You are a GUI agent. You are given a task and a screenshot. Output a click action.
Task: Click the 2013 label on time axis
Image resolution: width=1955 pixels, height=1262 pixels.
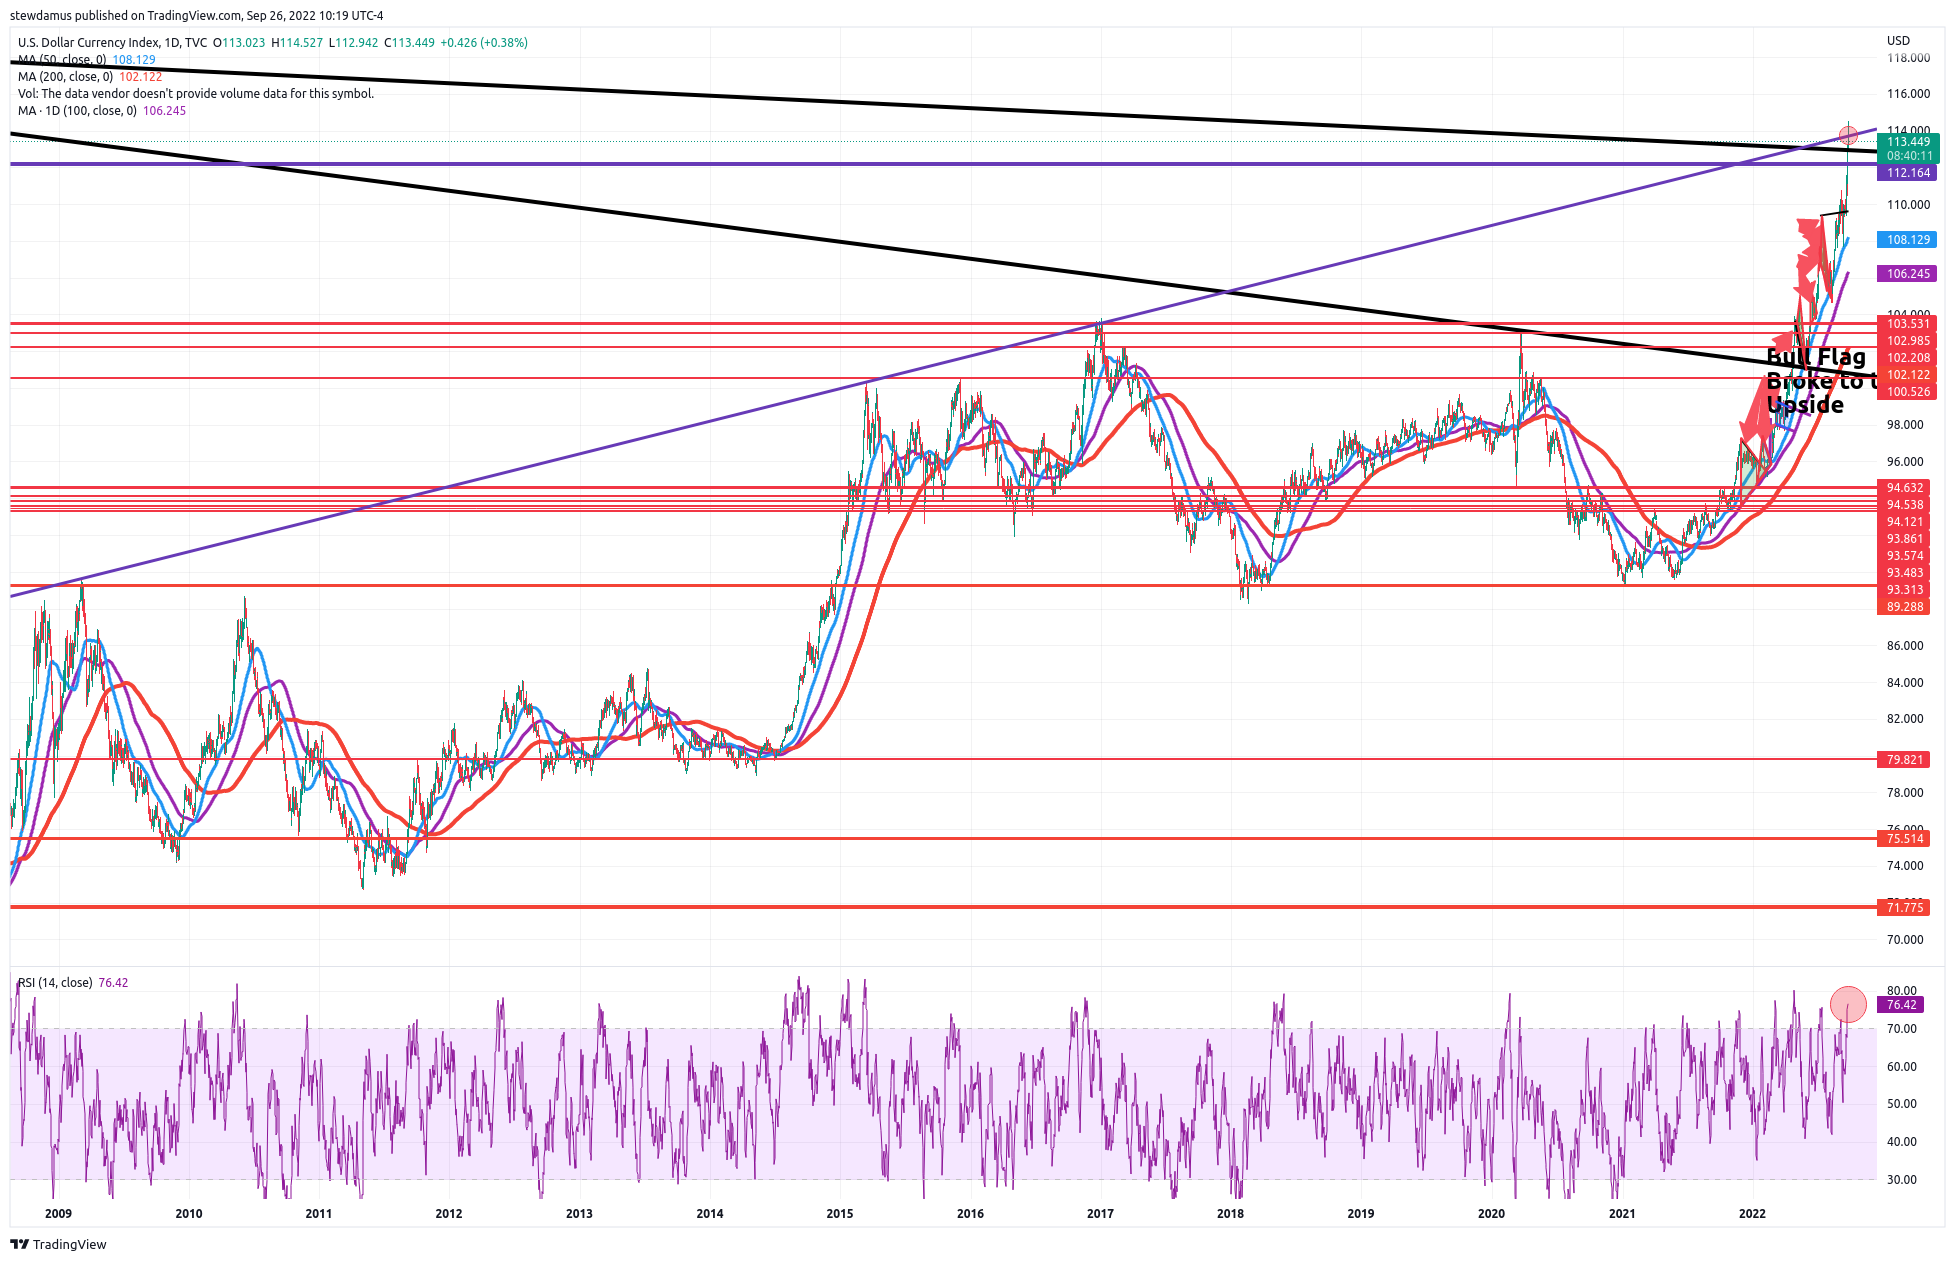click(579, 1214)
